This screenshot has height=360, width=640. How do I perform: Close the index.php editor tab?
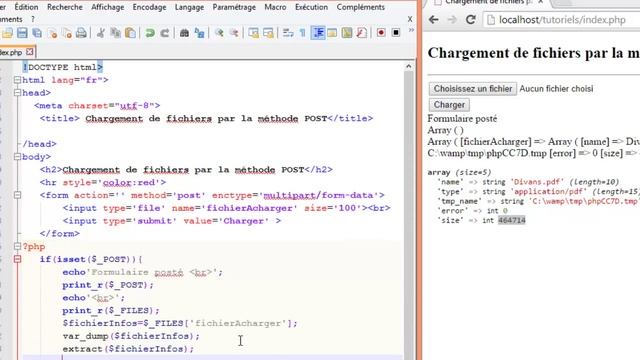30,52
